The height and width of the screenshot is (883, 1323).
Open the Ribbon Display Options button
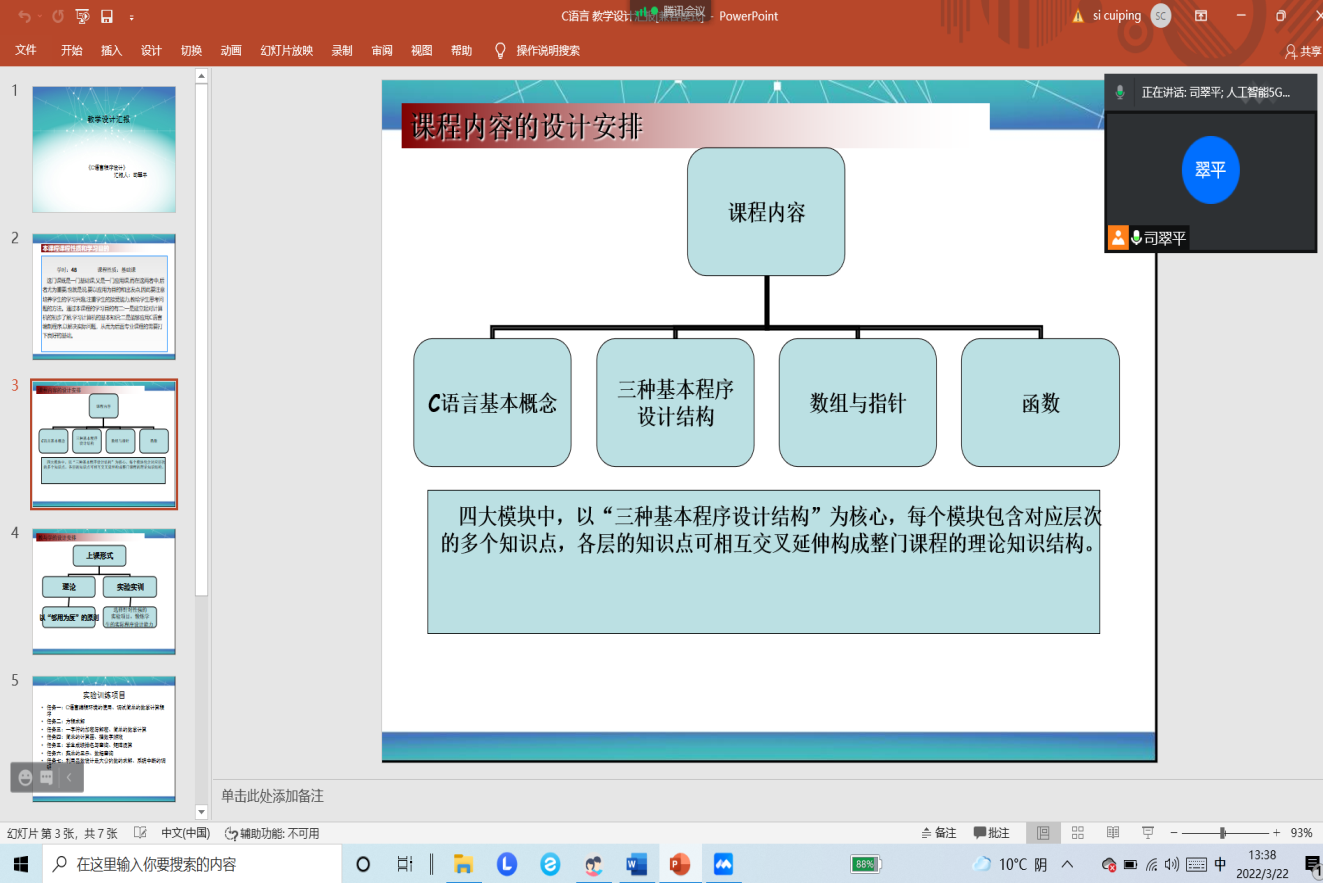1201,16
